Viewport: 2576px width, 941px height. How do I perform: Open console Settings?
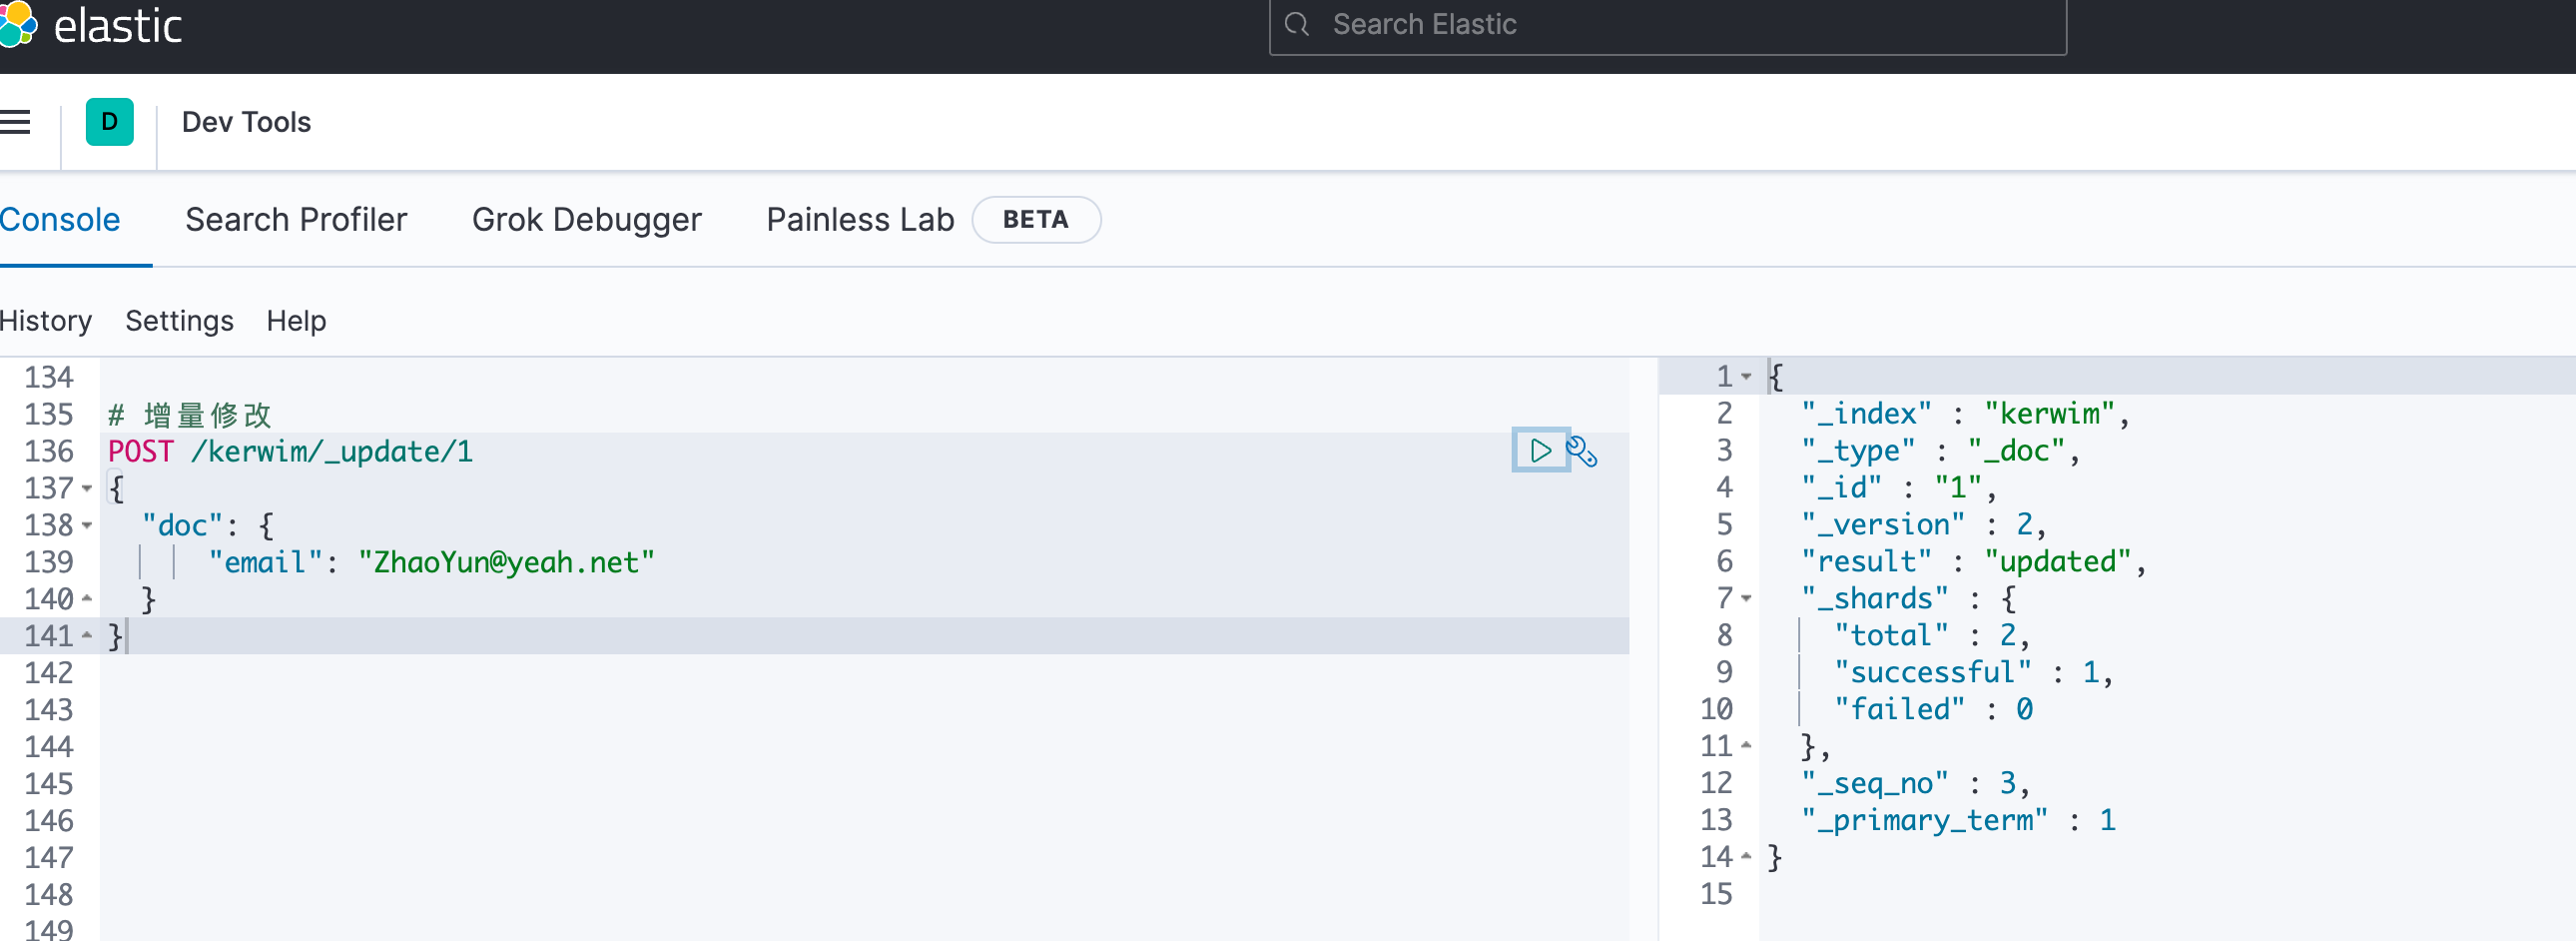click(179, 320)
